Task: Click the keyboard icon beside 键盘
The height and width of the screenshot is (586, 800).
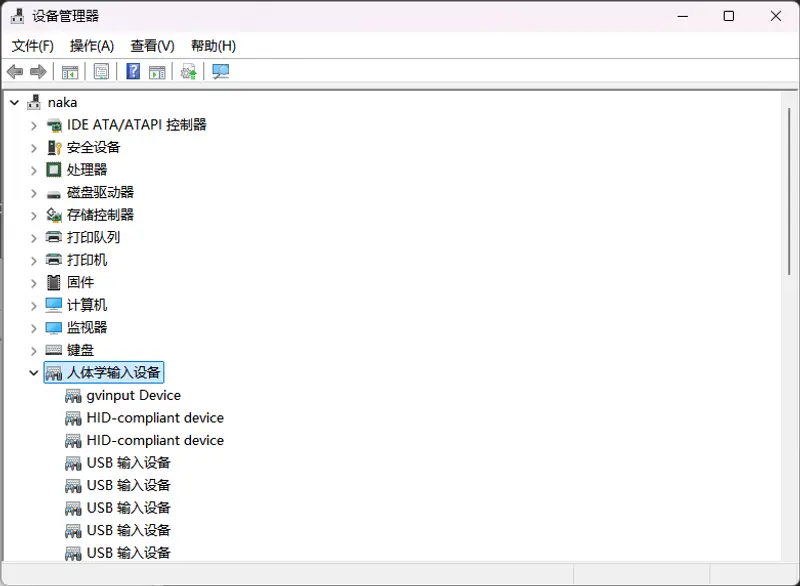Action: (53, 350)
